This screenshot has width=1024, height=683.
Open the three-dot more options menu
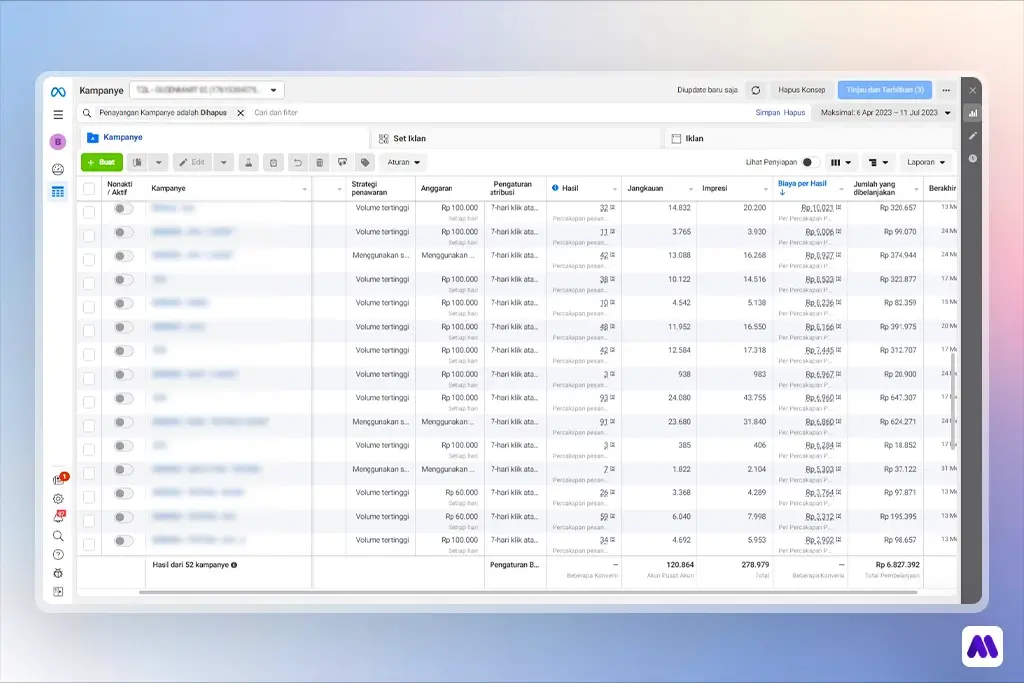946,90
